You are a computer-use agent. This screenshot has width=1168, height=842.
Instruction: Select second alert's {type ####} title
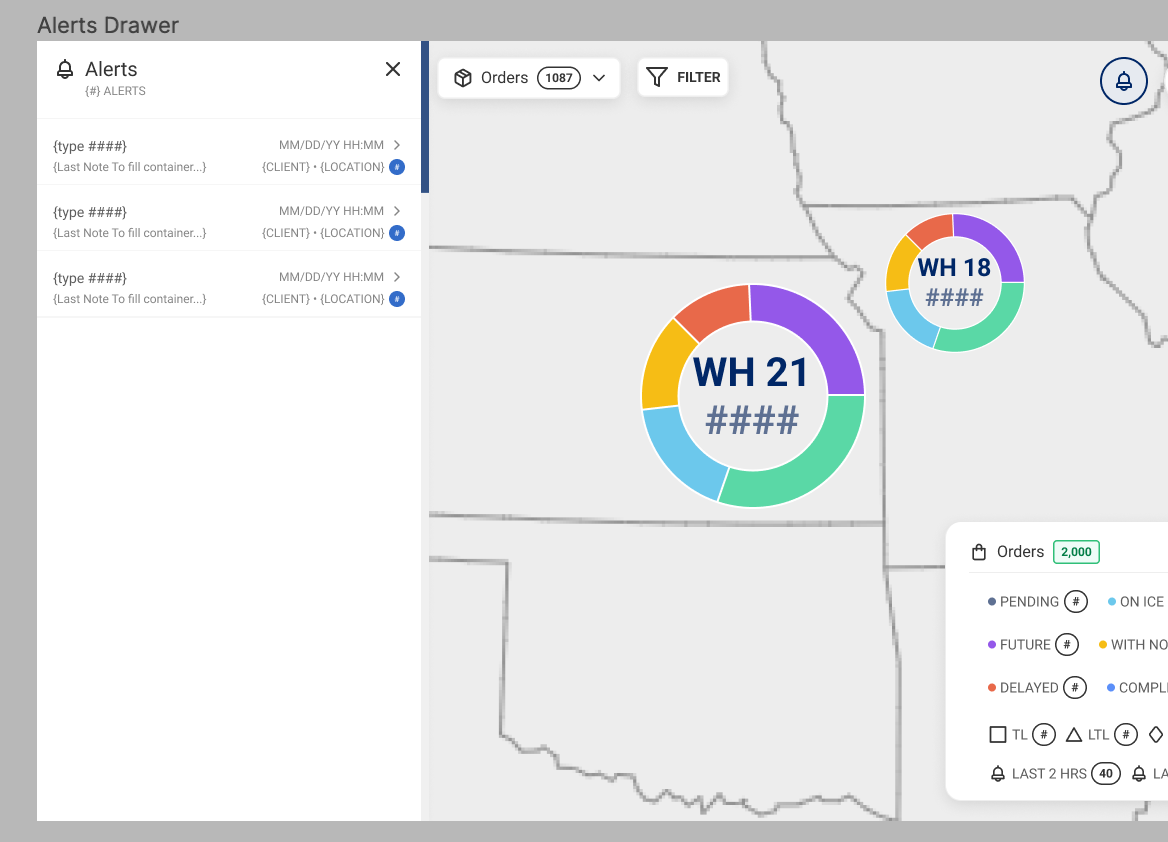click(89, 212)
